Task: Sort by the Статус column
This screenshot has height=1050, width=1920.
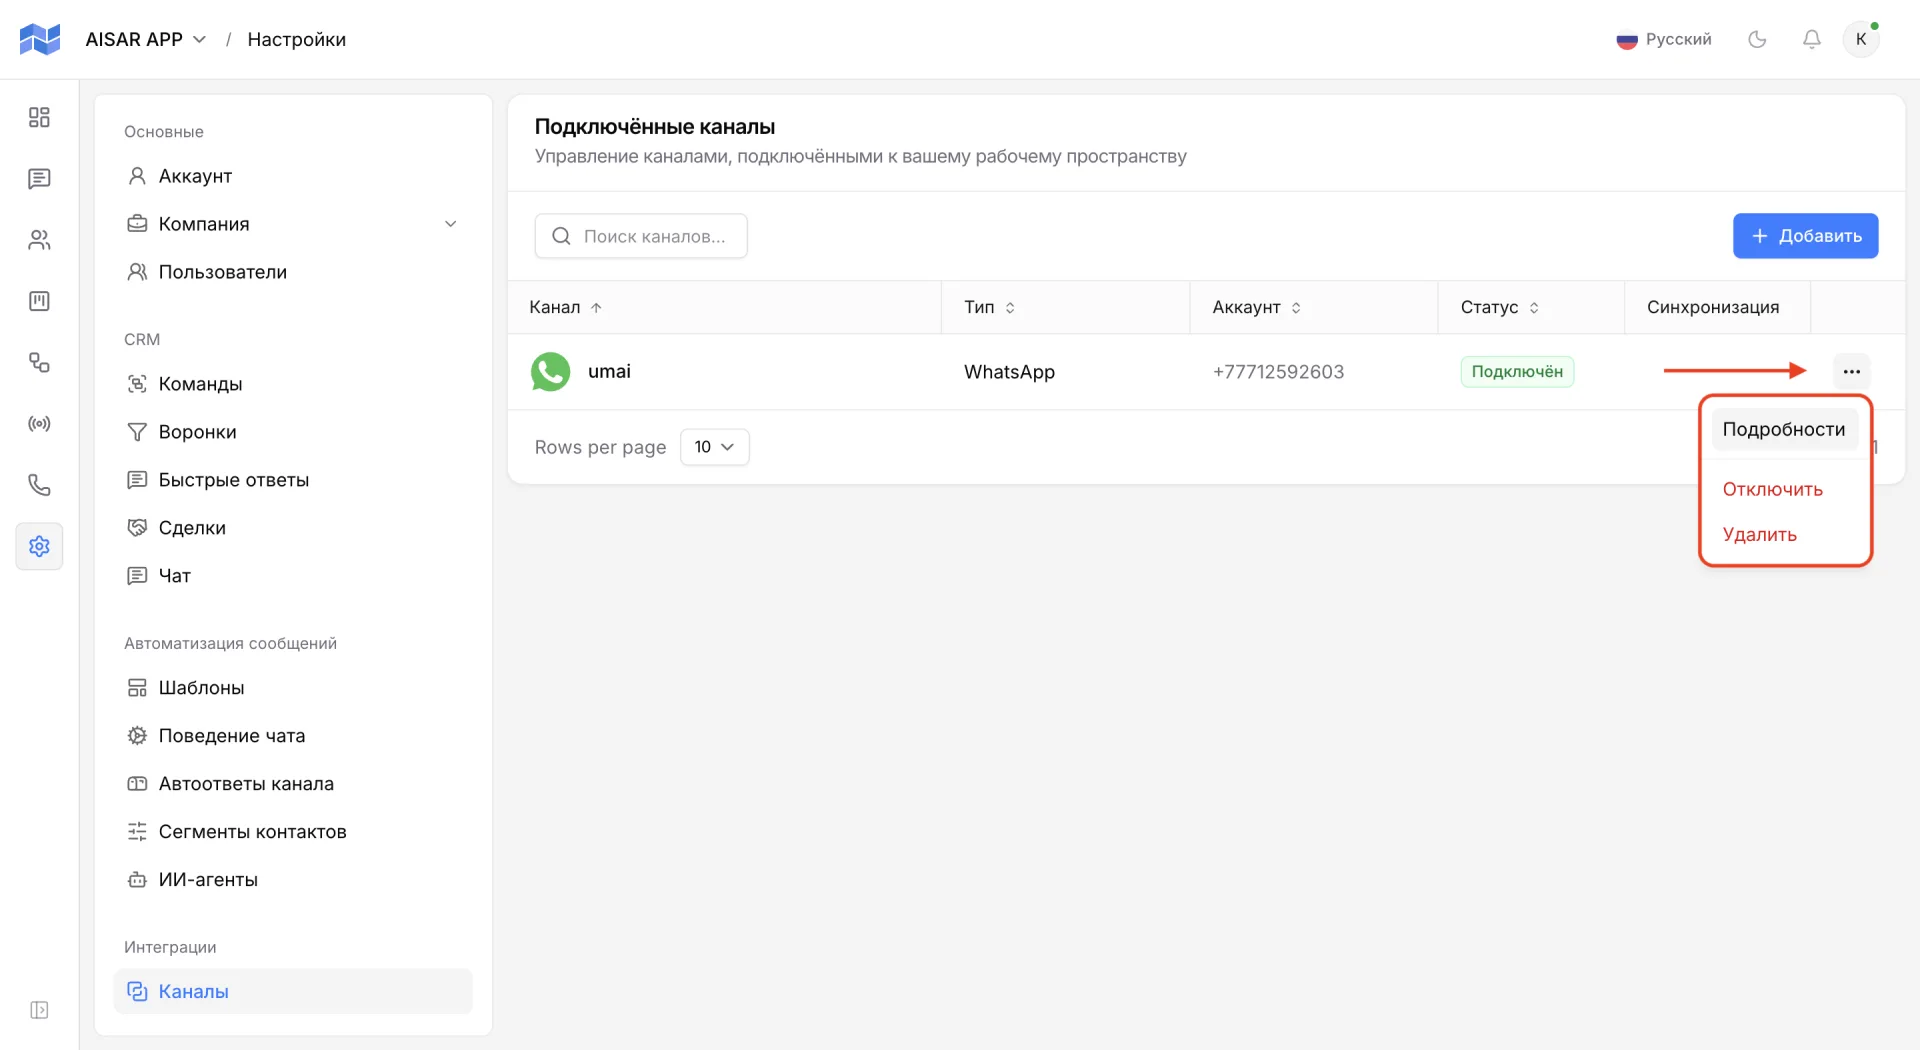Action: pos(1500,307)
